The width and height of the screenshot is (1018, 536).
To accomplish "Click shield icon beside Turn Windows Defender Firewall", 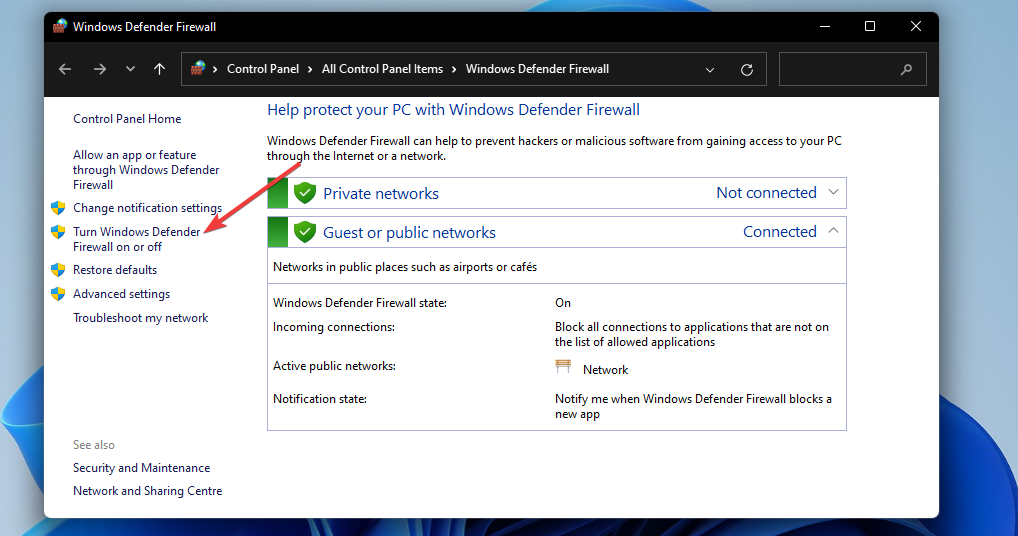I will pyautogui.click(x=58, y=232).
